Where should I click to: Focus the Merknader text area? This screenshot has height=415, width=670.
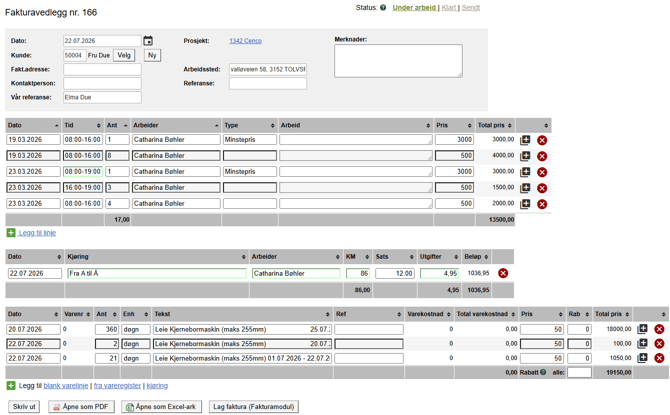tap(398, 61)
